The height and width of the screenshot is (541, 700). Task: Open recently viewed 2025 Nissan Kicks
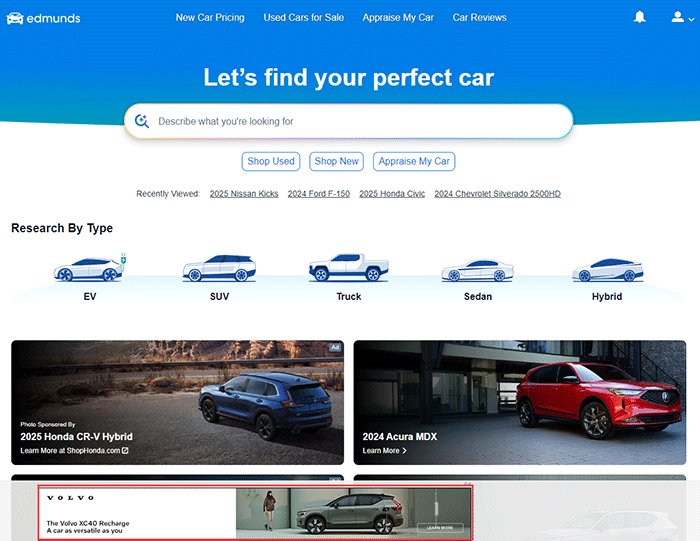[244, 194]
